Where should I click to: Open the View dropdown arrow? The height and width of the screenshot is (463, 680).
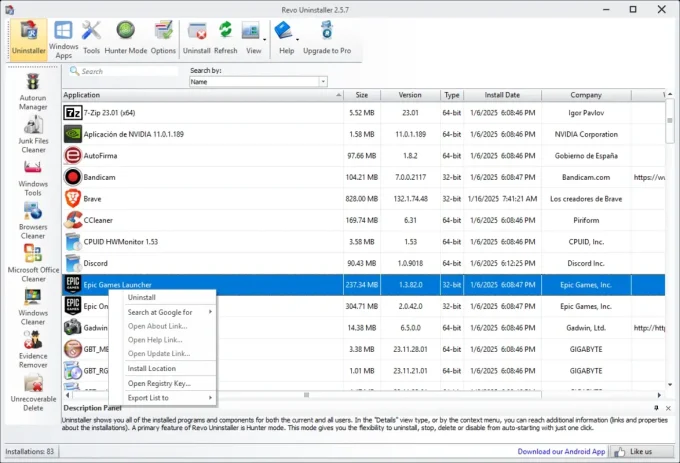click(264, 39)
